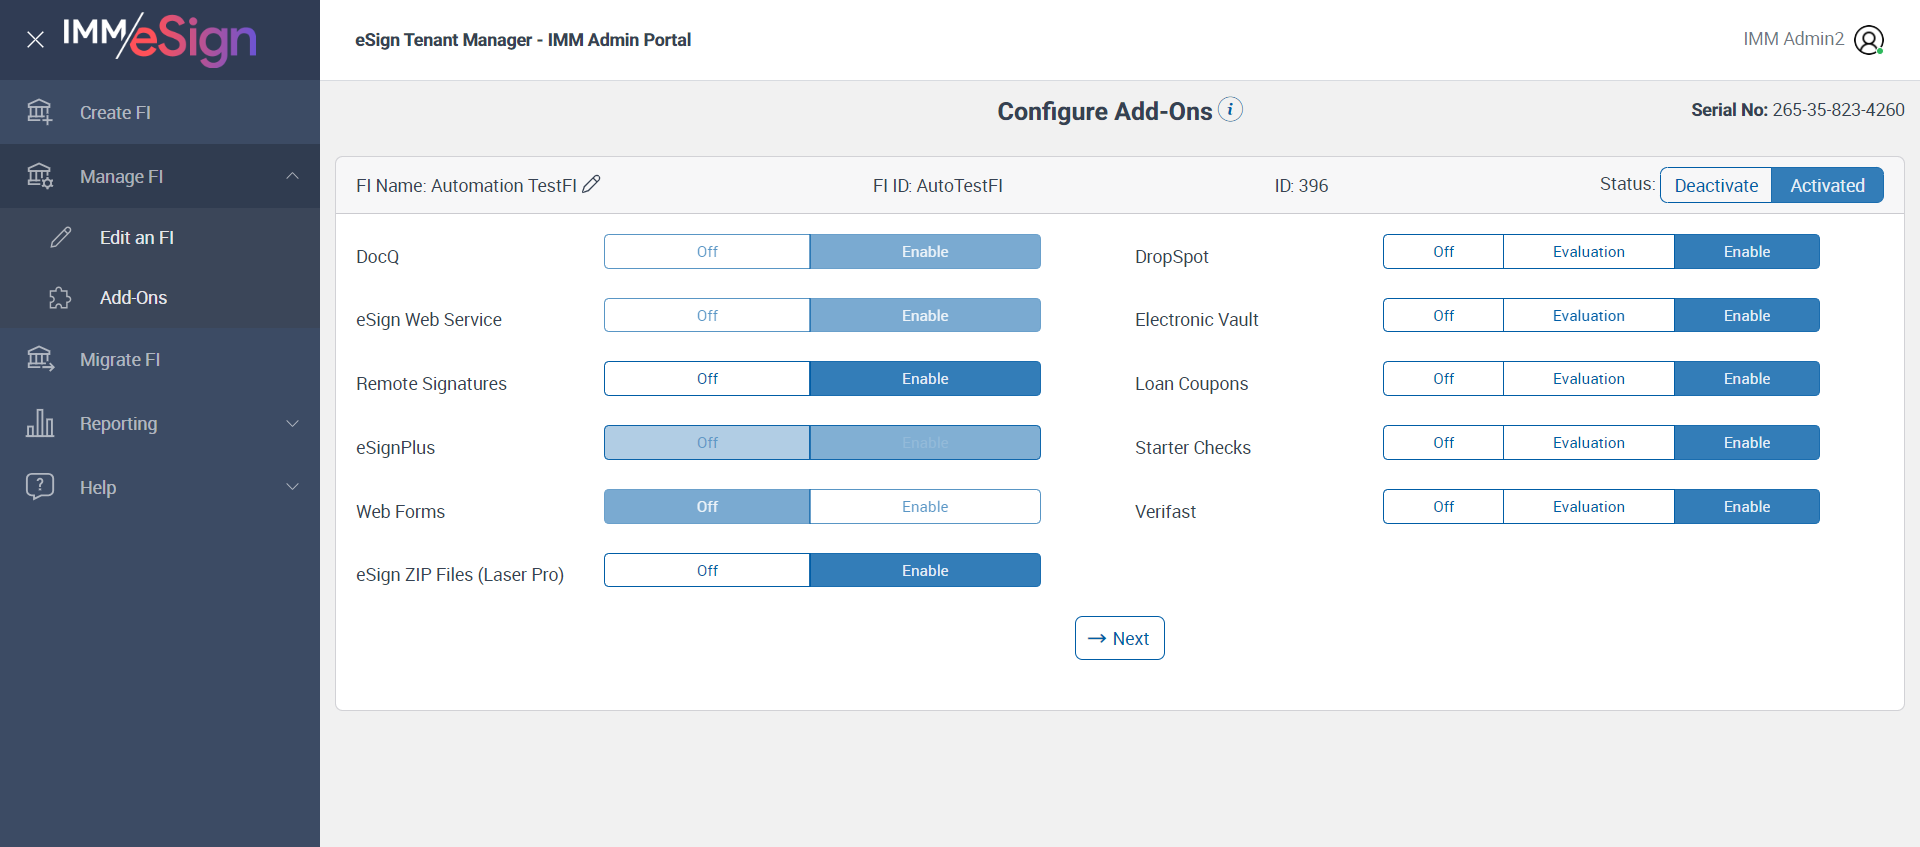Expand the Help submenu chevron

[292, 487]
